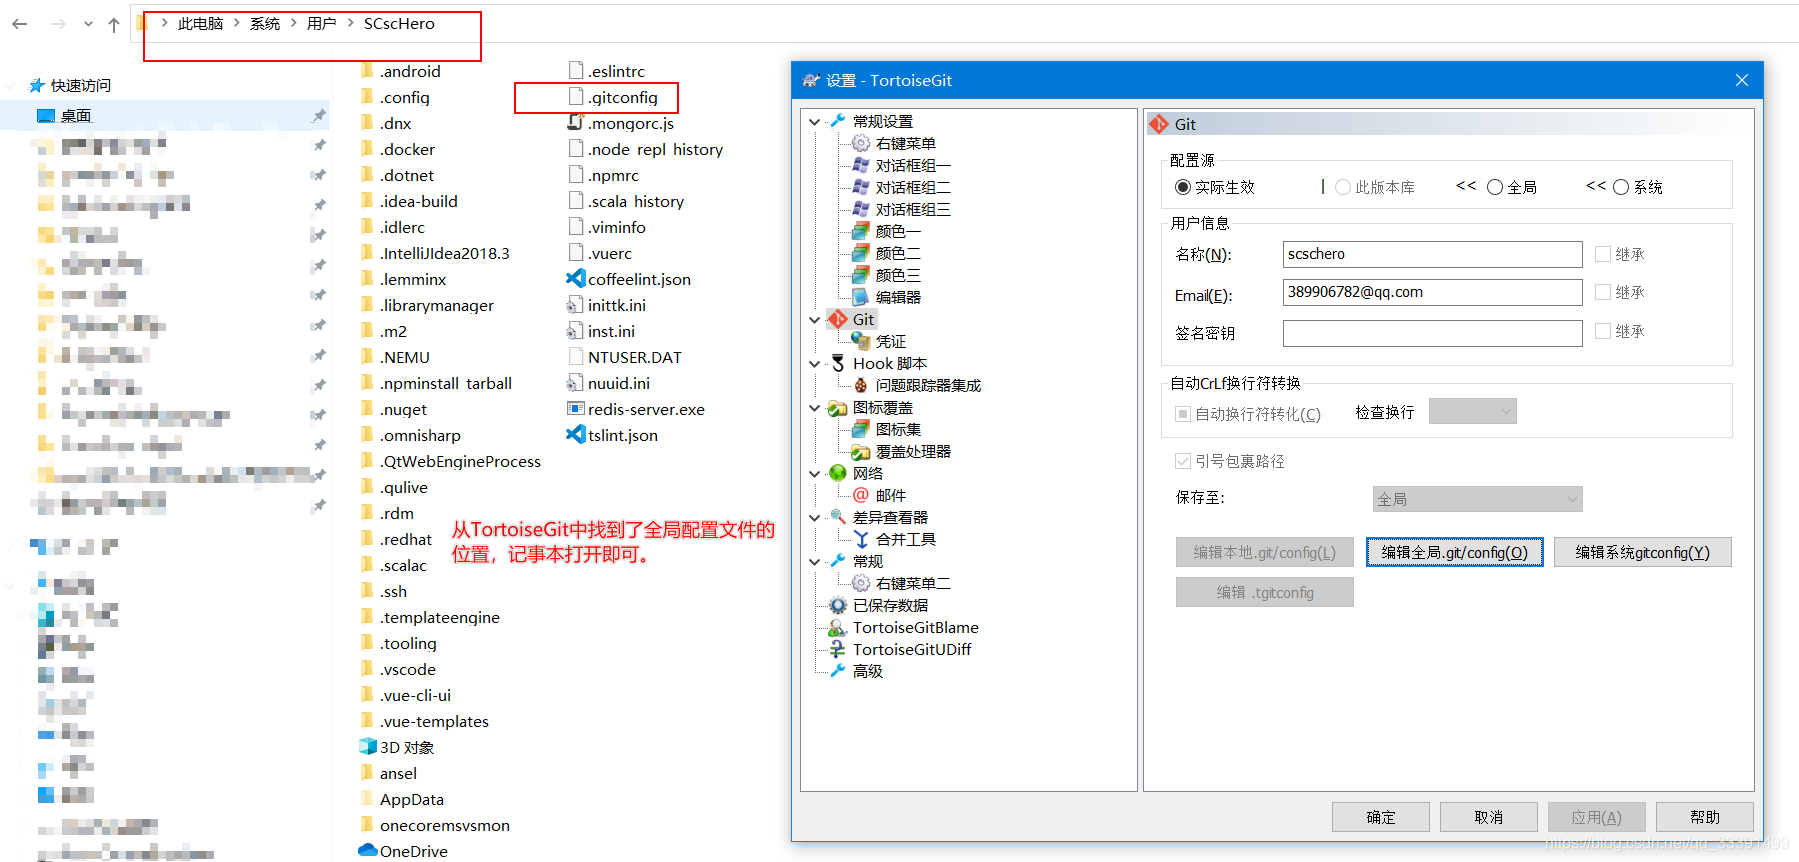Toggle the inherit (继承) checkbox for Name
Image resolution: width=1799 pixels, height=862 pixels.
(1603, 254)
